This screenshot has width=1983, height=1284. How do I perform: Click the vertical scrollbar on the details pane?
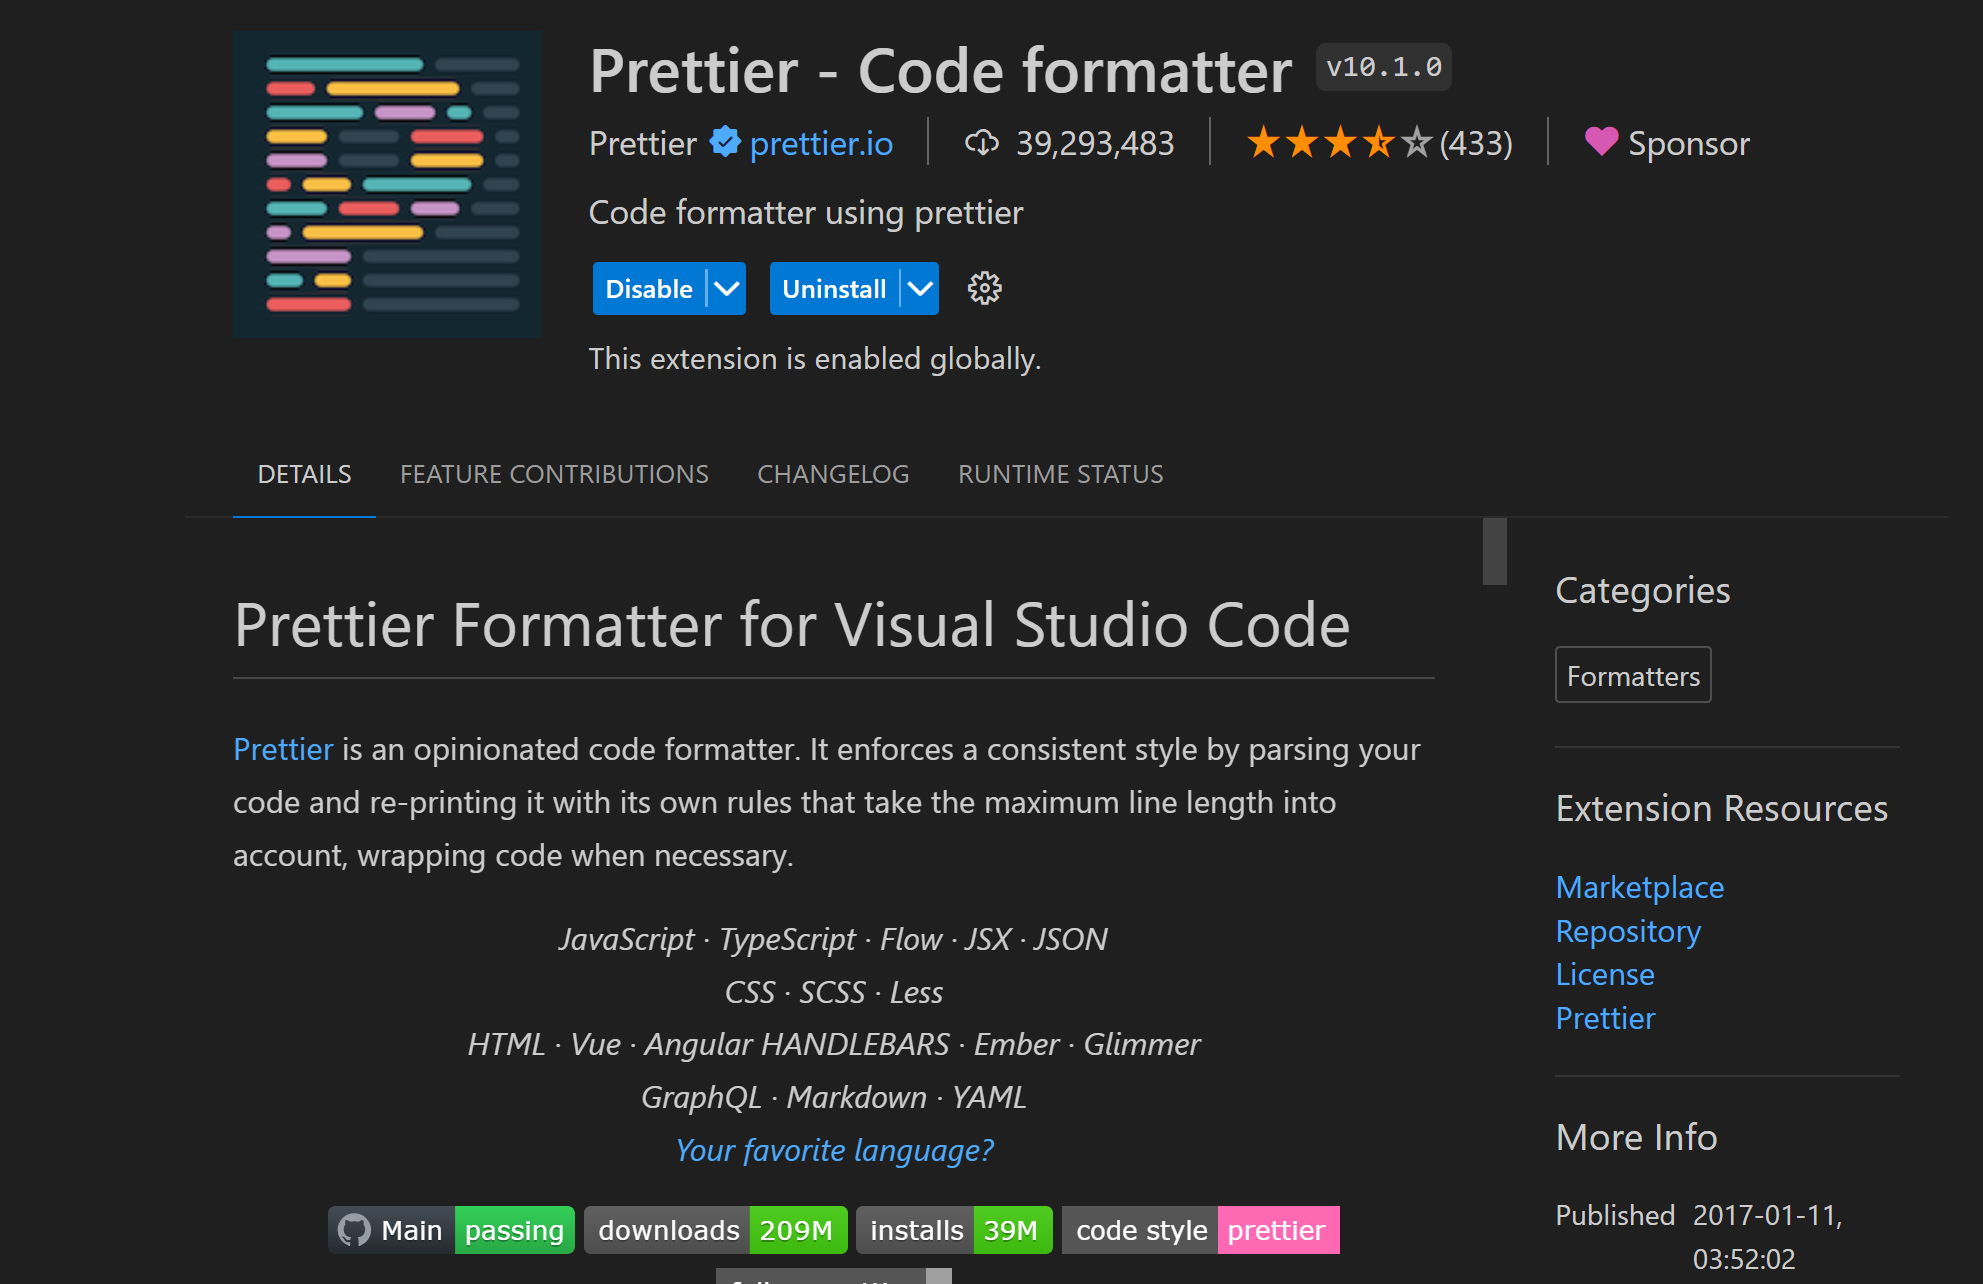[x=1495, y=550]
